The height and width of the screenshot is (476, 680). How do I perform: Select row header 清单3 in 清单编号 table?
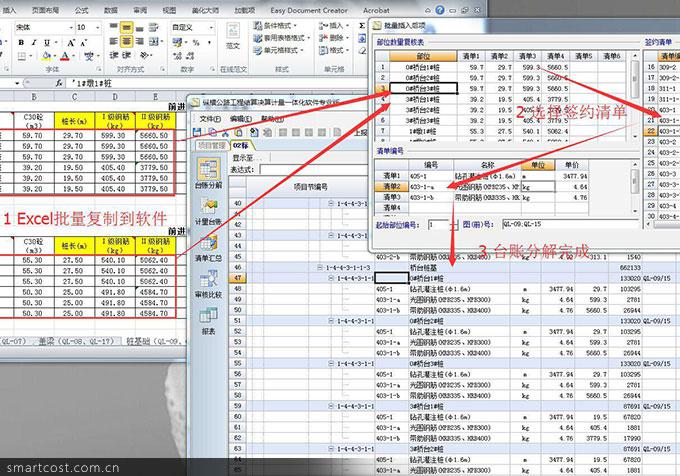[x=392, y=197]
